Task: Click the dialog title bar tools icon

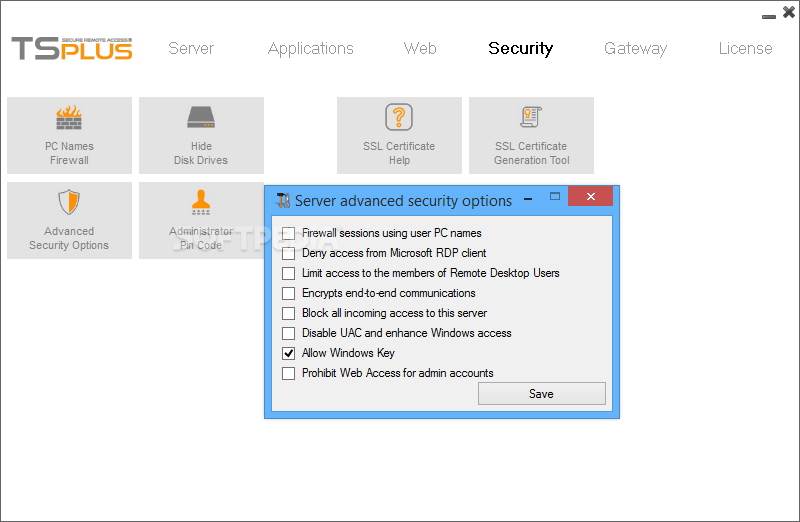Action: point(283,201)
